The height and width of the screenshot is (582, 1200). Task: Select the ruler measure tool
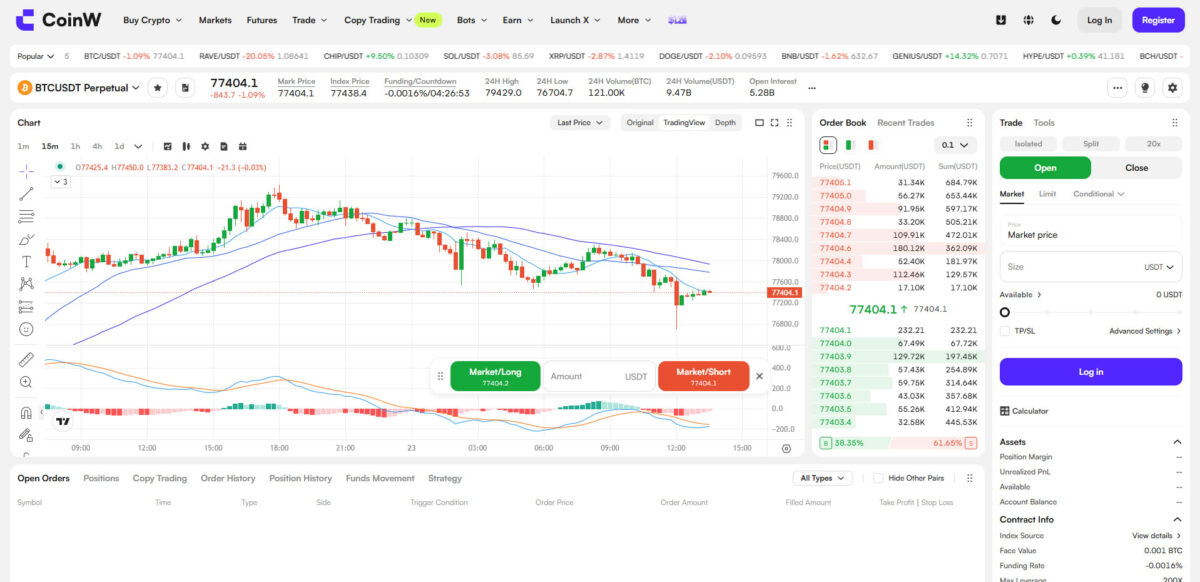(x=26, y=359)
